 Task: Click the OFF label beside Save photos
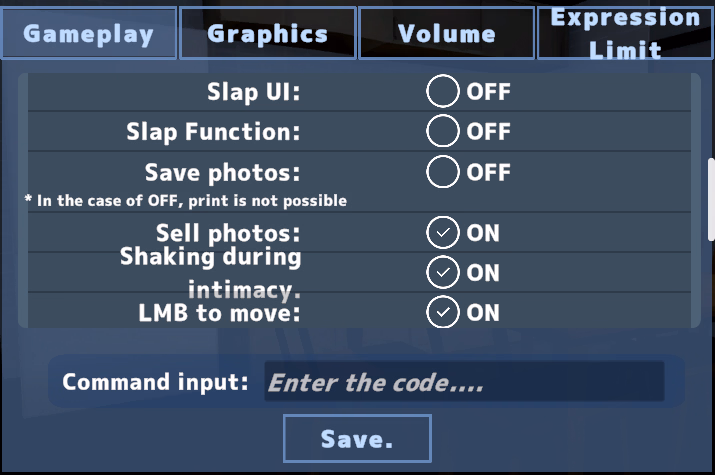click(x=488, y=172)
